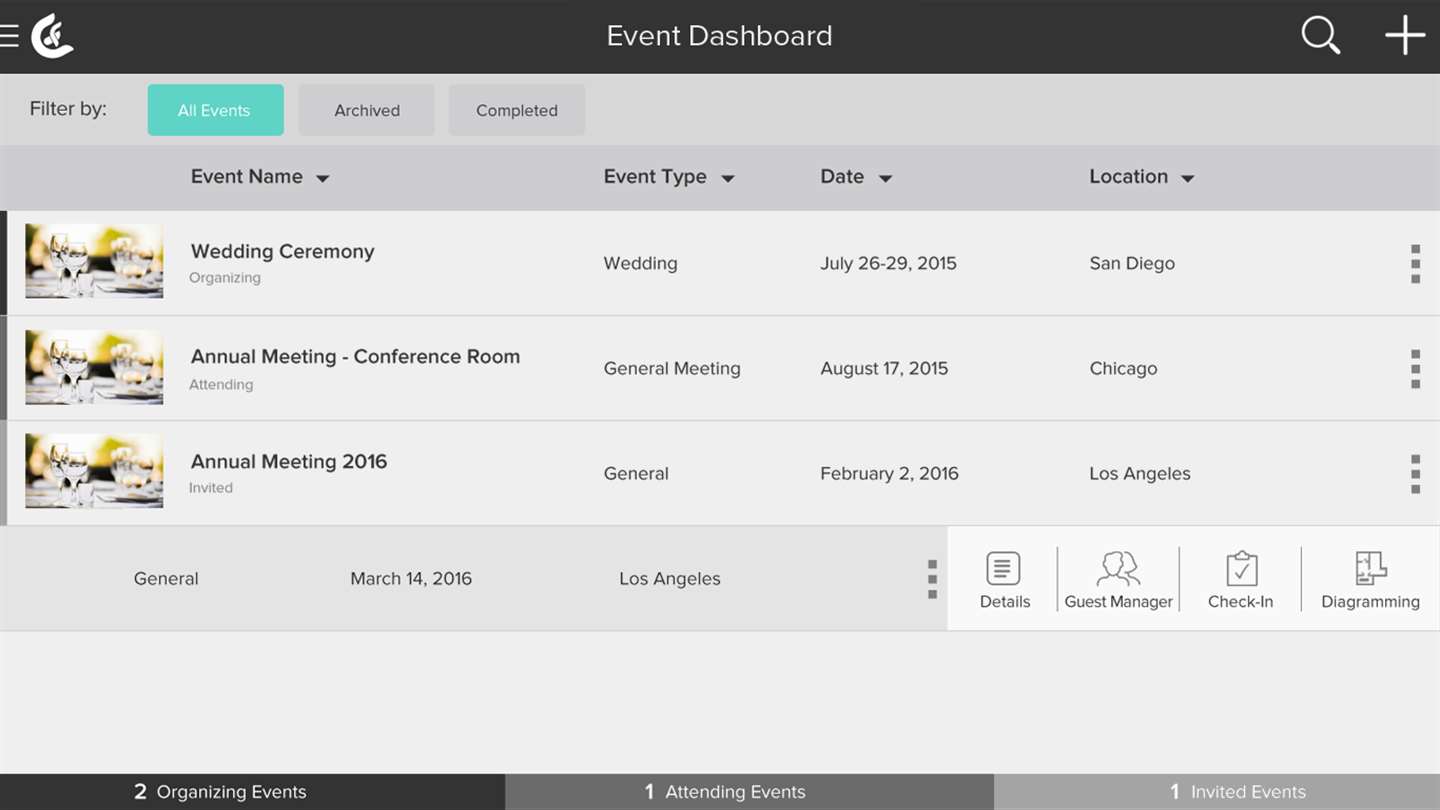Screen dimensions: 1440x810
Task: Filter by Archived events
Action: [367, 110]
